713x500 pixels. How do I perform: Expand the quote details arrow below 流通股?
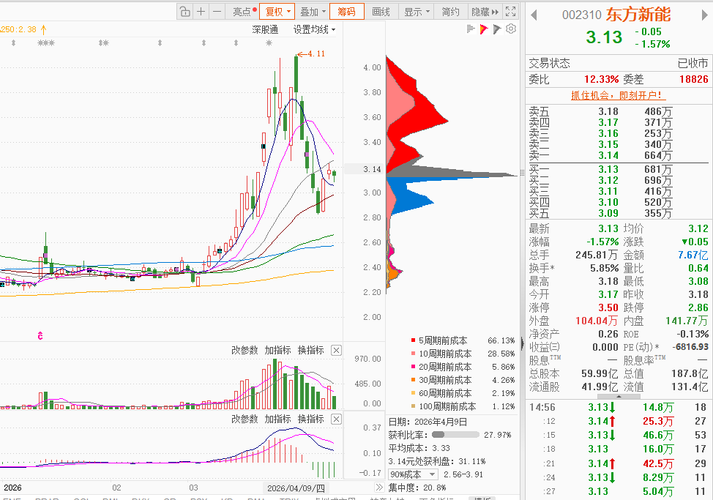click(619, 397)
